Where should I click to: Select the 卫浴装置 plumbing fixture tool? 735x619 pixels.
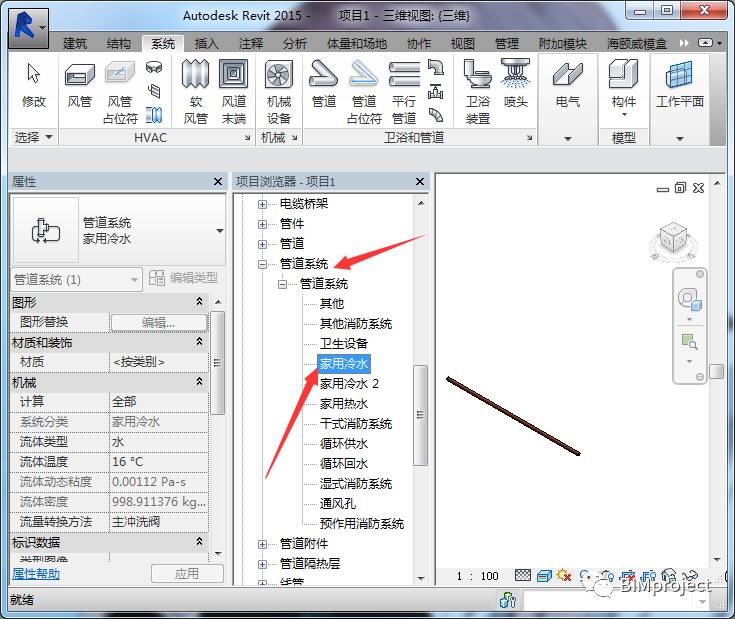477,92
